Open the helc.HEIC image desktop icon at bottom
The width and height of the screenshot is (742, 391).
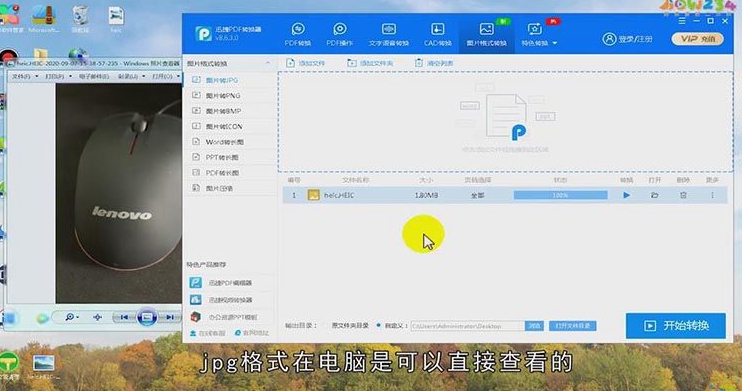tap(44, 367)
